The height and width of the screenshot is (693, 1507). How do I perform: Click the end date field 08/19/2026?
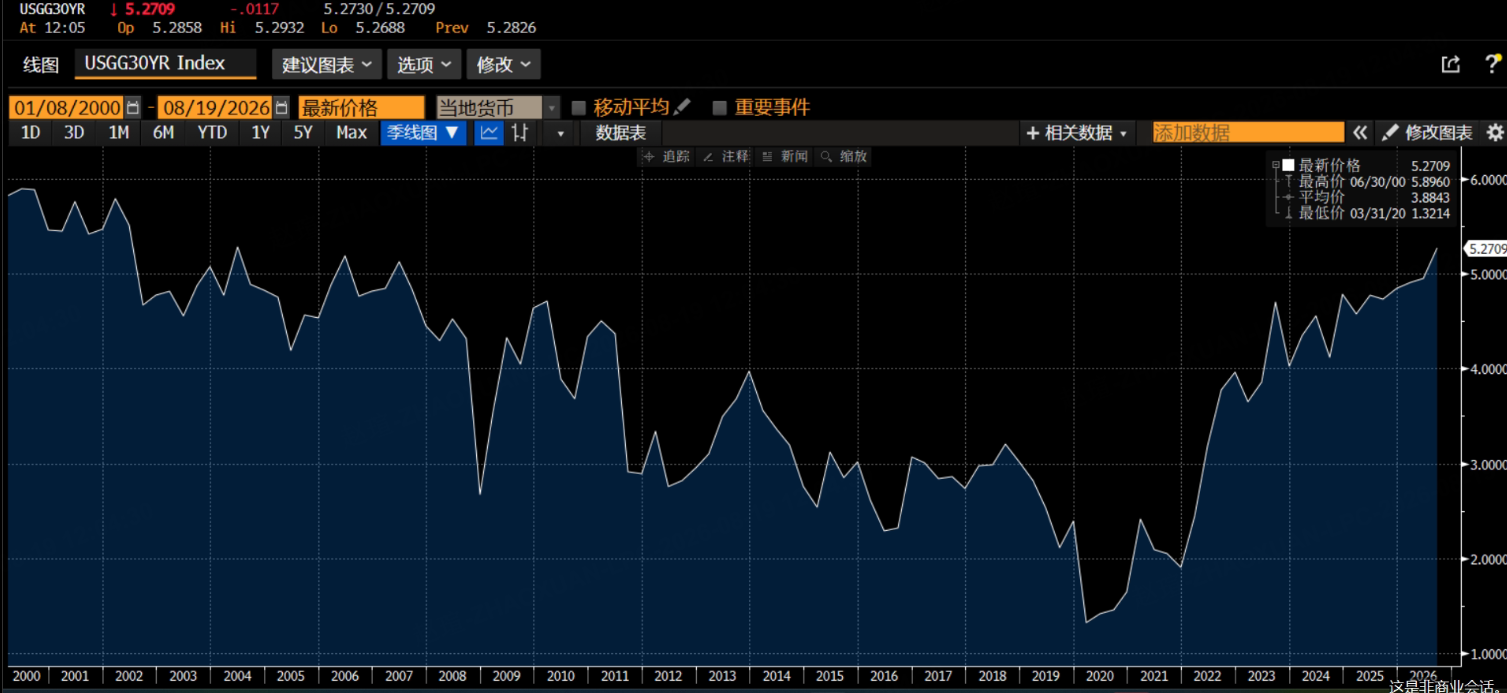click(x=215, y=108)
